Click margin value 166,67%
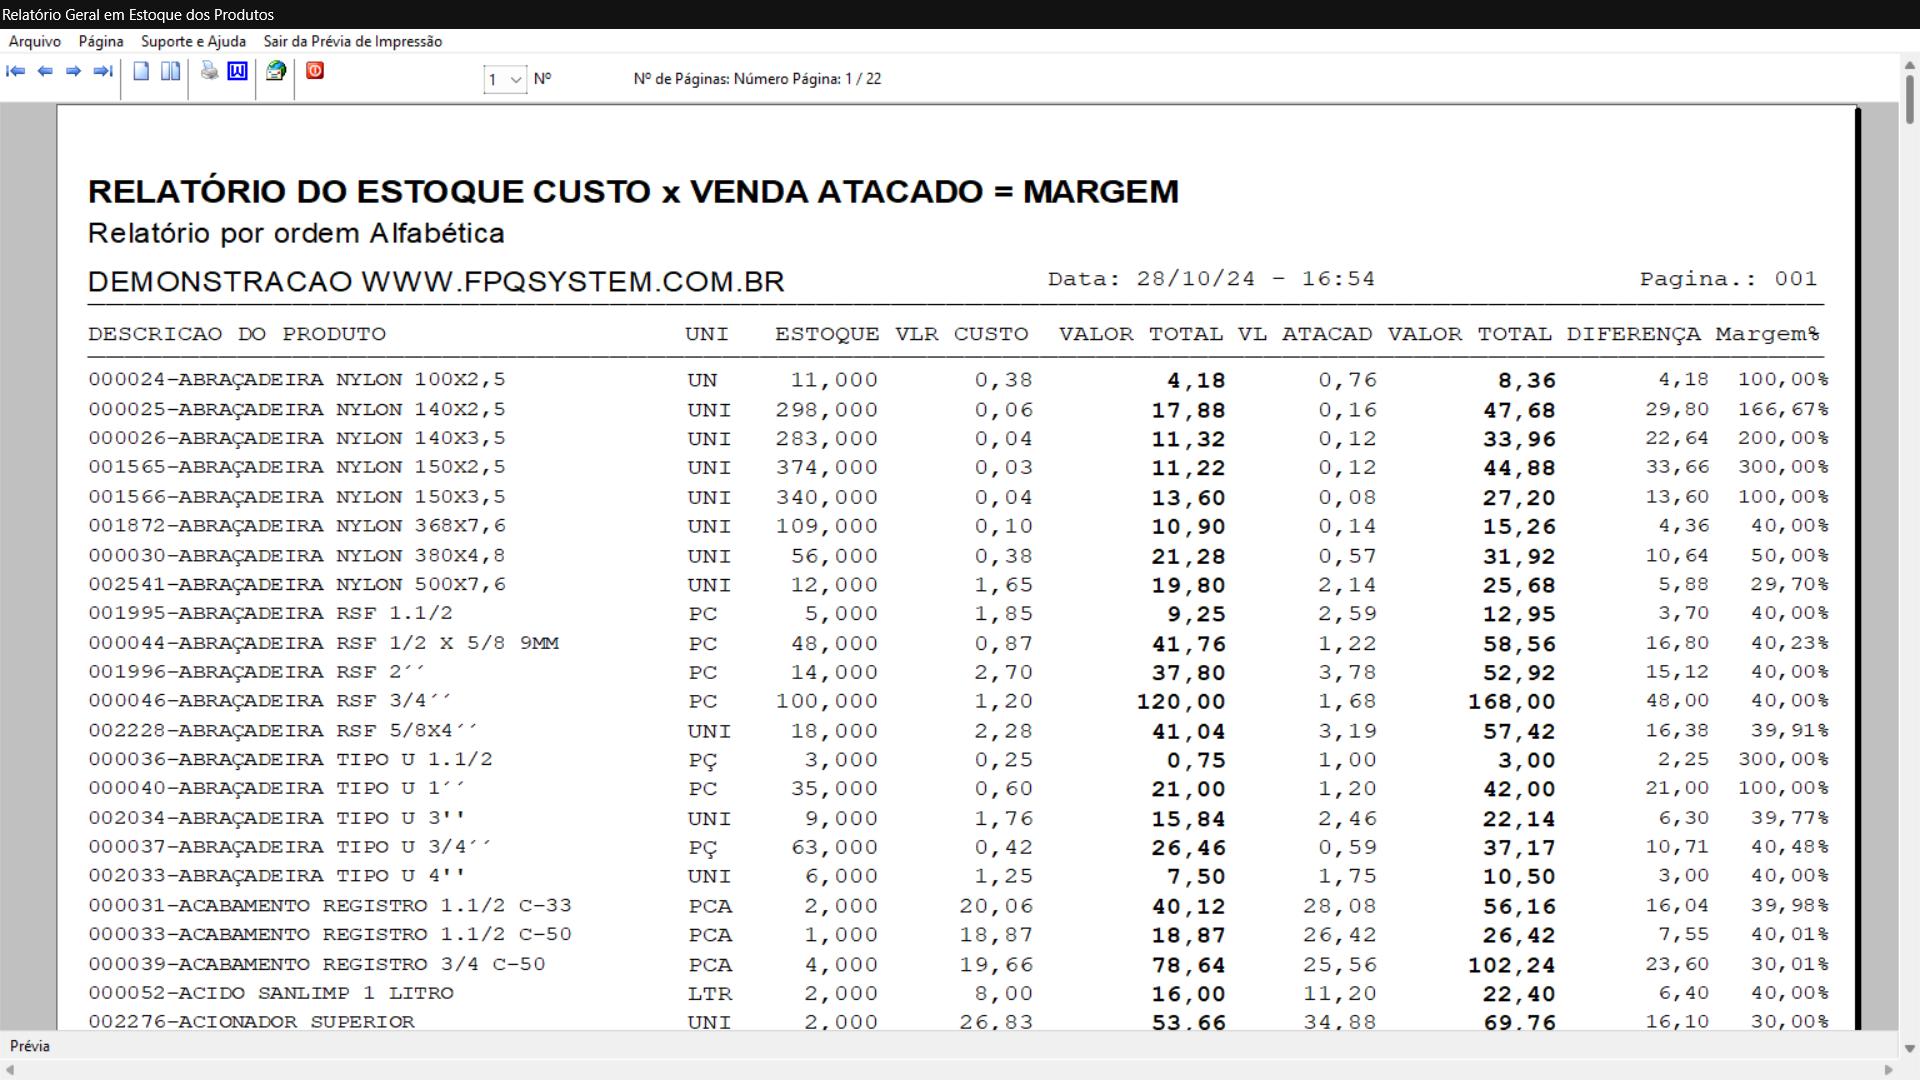 tap(1783, 410)
